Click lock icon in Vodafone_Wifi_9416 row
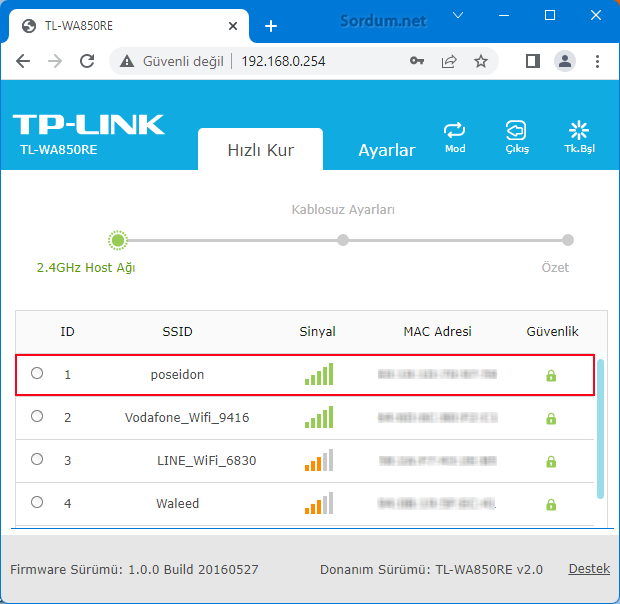The image size is (620, 604). (551, 418)
